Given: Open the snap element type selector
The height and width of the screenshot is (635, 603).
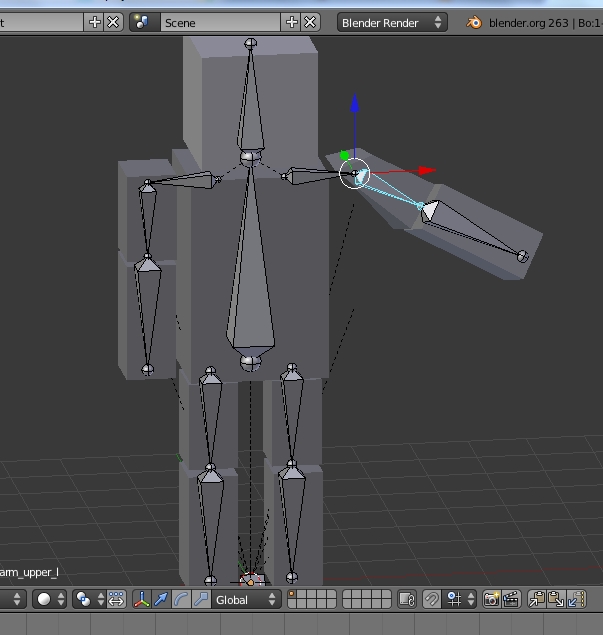Looking at the screenshot, I should tap(459, 599).
